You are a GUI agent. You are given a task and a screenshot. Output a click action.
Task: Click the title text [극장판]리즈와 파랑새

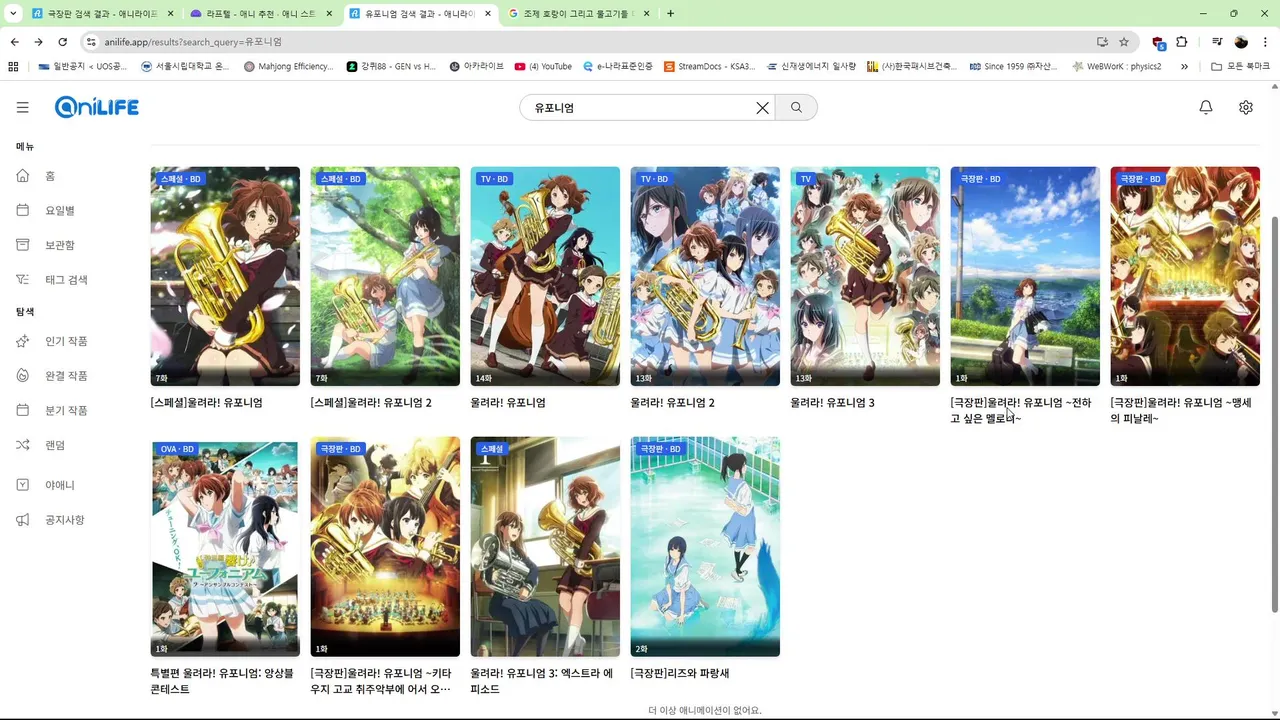(x=680, y=674)
